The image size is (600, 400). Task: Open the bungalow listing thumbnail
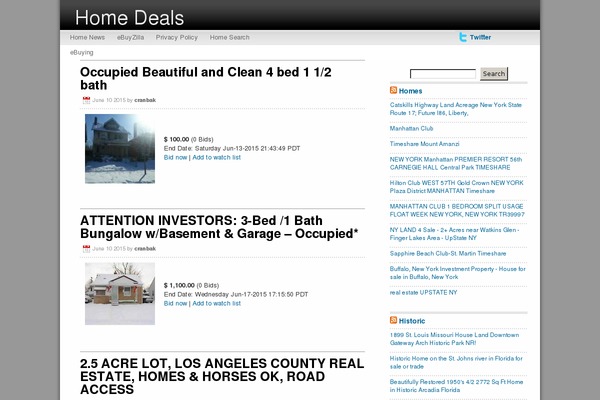point(120,294)
